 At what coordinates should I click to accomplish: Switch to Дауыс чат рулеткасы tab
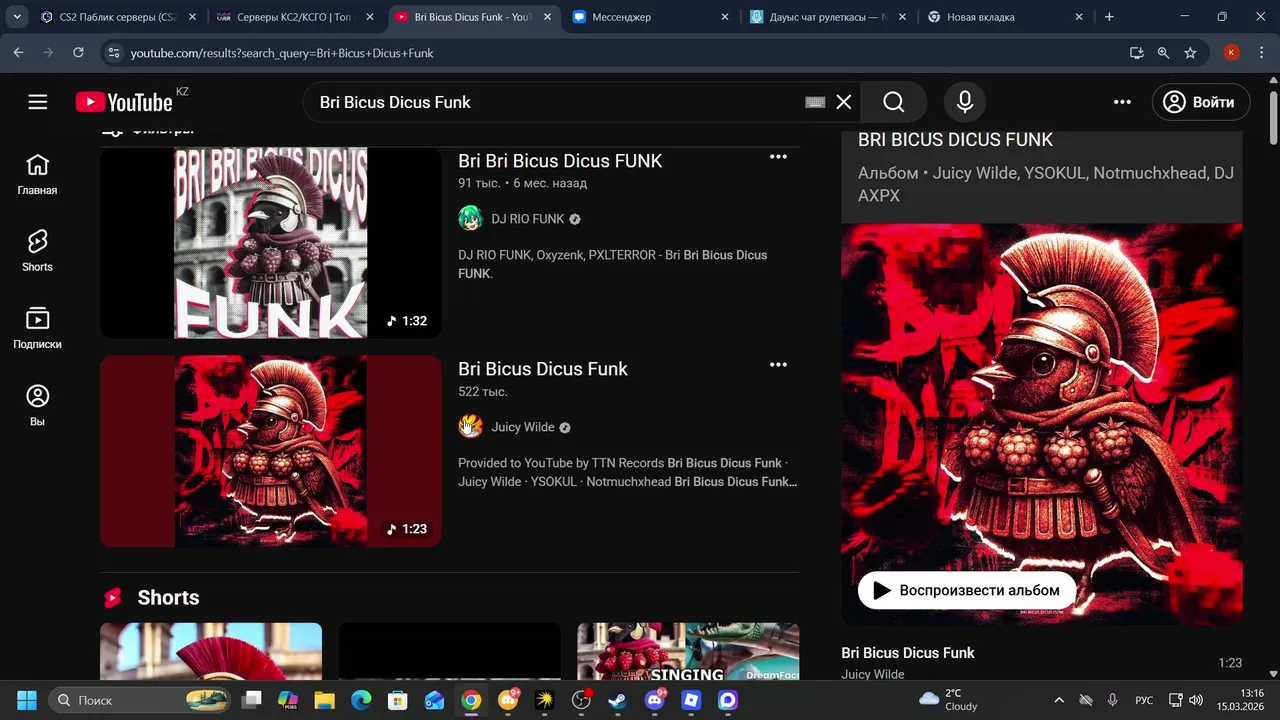[x=828, y=17]
